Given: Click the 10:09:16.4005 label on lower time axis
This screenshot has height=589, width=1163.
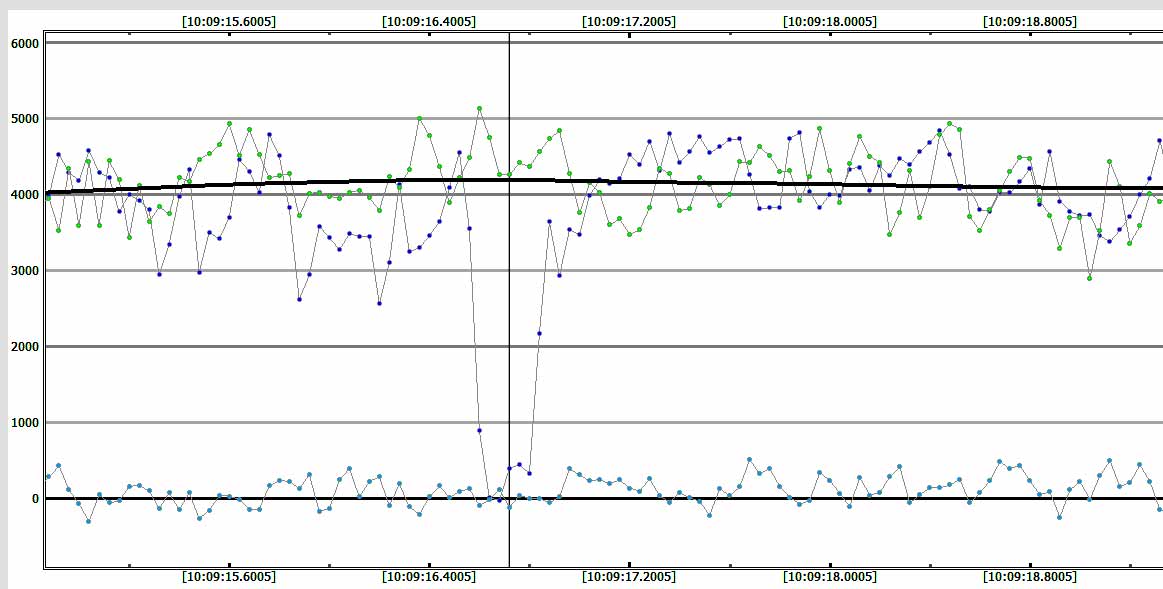Looking at the screenshot, I should [429, 576].
